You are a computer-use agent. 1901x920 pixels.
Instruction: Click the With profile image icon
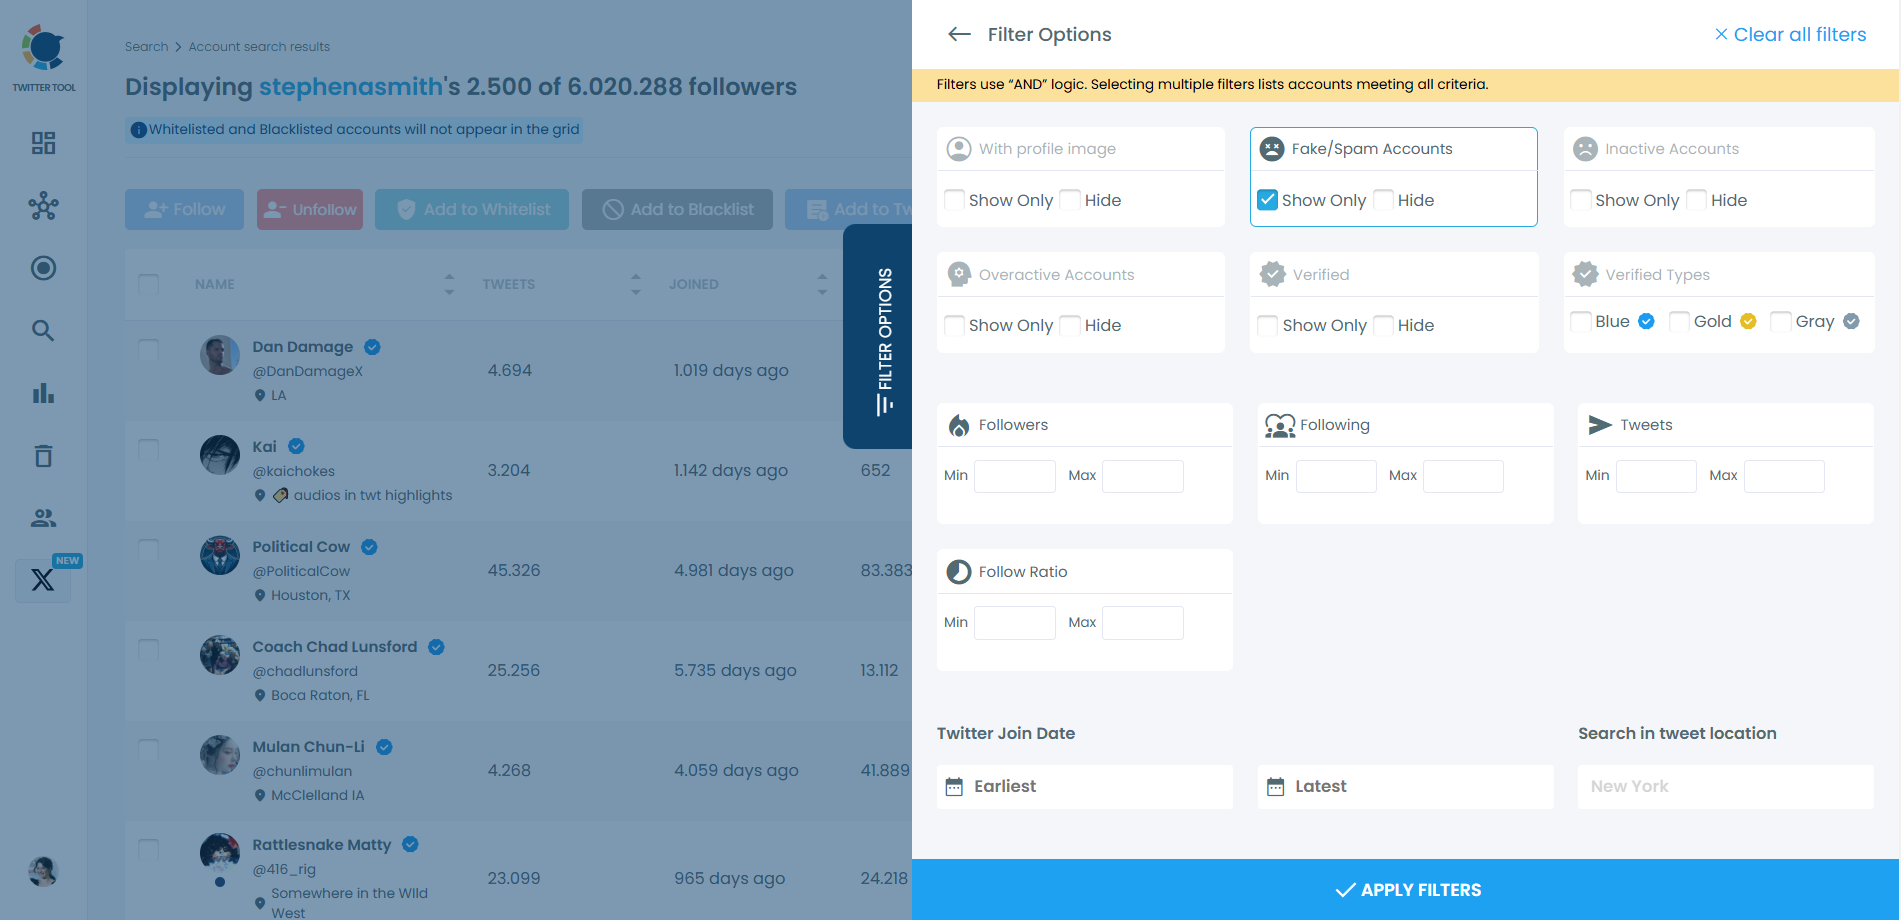pos(959,149)
